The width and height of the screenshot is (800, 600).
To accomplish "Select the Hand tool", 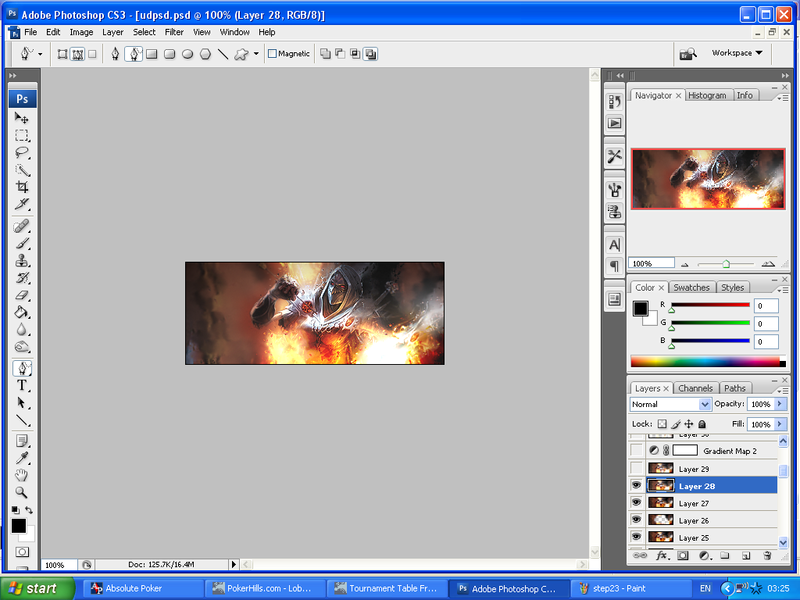I will click(21, 476).
